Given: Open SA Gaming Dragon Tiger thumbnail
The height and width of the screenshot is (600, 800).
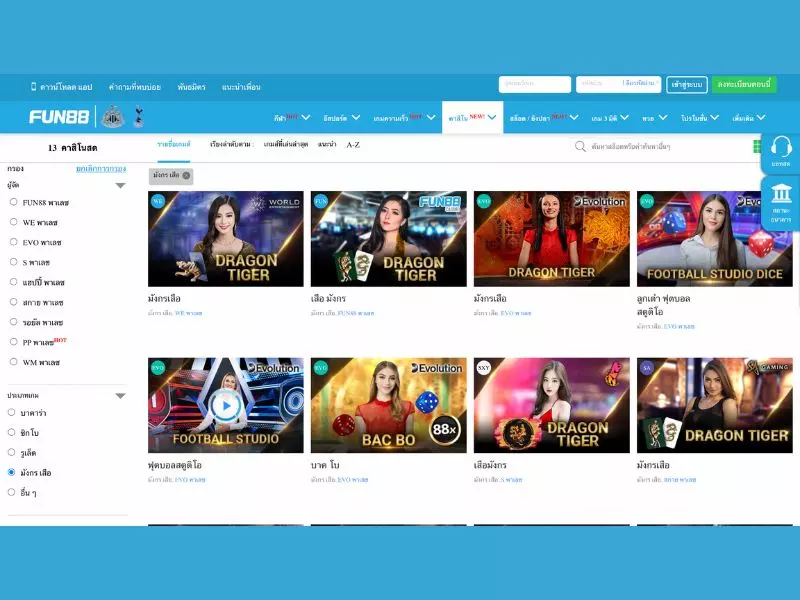Looking at the screenshot, I should pyautogui.click(x=714, y=405).
